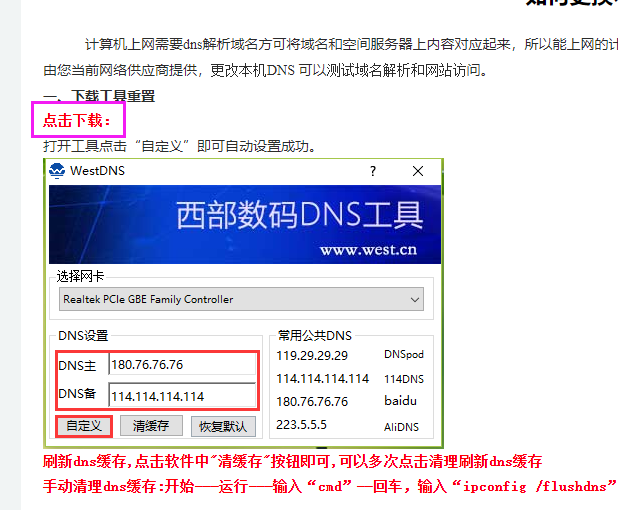Choose 119.29.29.29 from the public DNS list
The height and width of the screenshot is (510, 618).
(x=312, y=355)
